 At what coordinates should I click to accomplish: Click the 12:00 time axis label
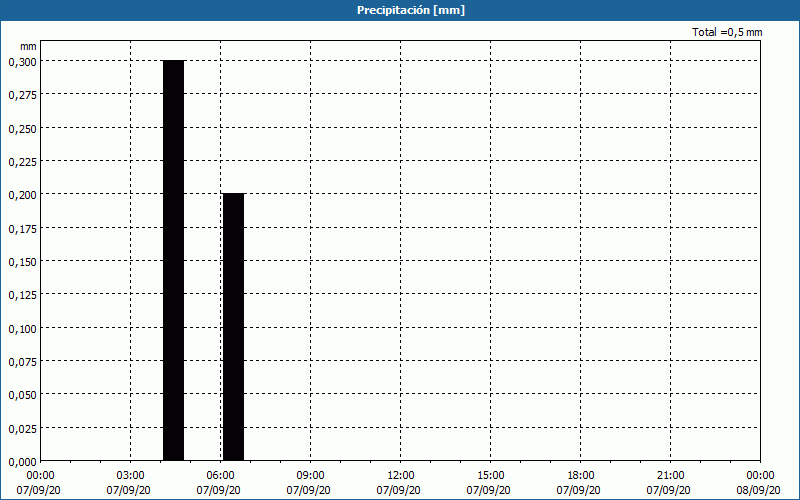pyautogui.click(x=401, y=476)
